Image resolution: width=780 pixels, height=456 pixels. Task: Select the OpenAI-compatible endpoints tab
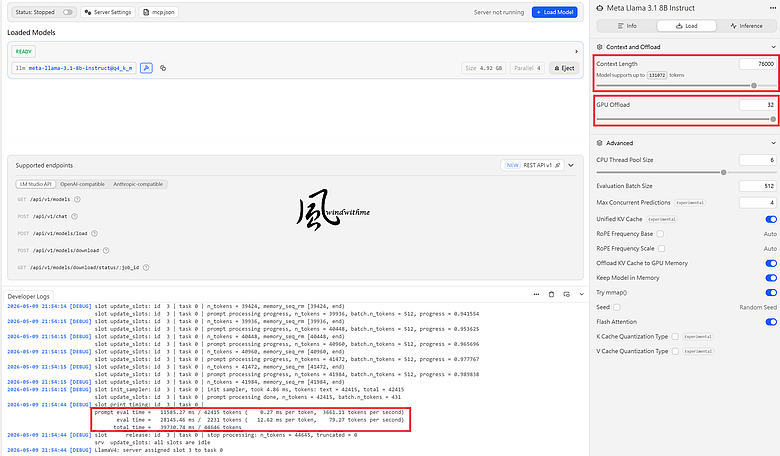83,184
